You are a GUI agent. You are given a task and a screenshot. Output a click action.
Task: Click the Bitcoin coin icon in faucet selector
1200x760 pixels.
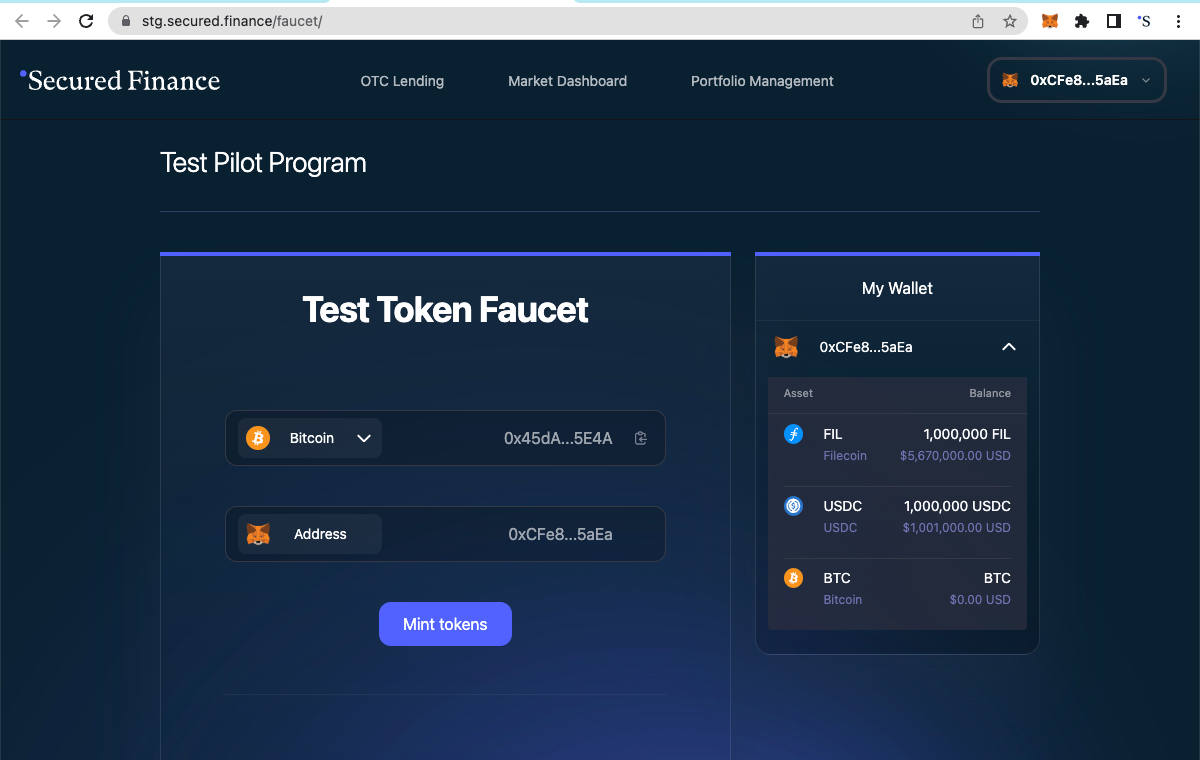pyautogui.click(x=258, y=438)
